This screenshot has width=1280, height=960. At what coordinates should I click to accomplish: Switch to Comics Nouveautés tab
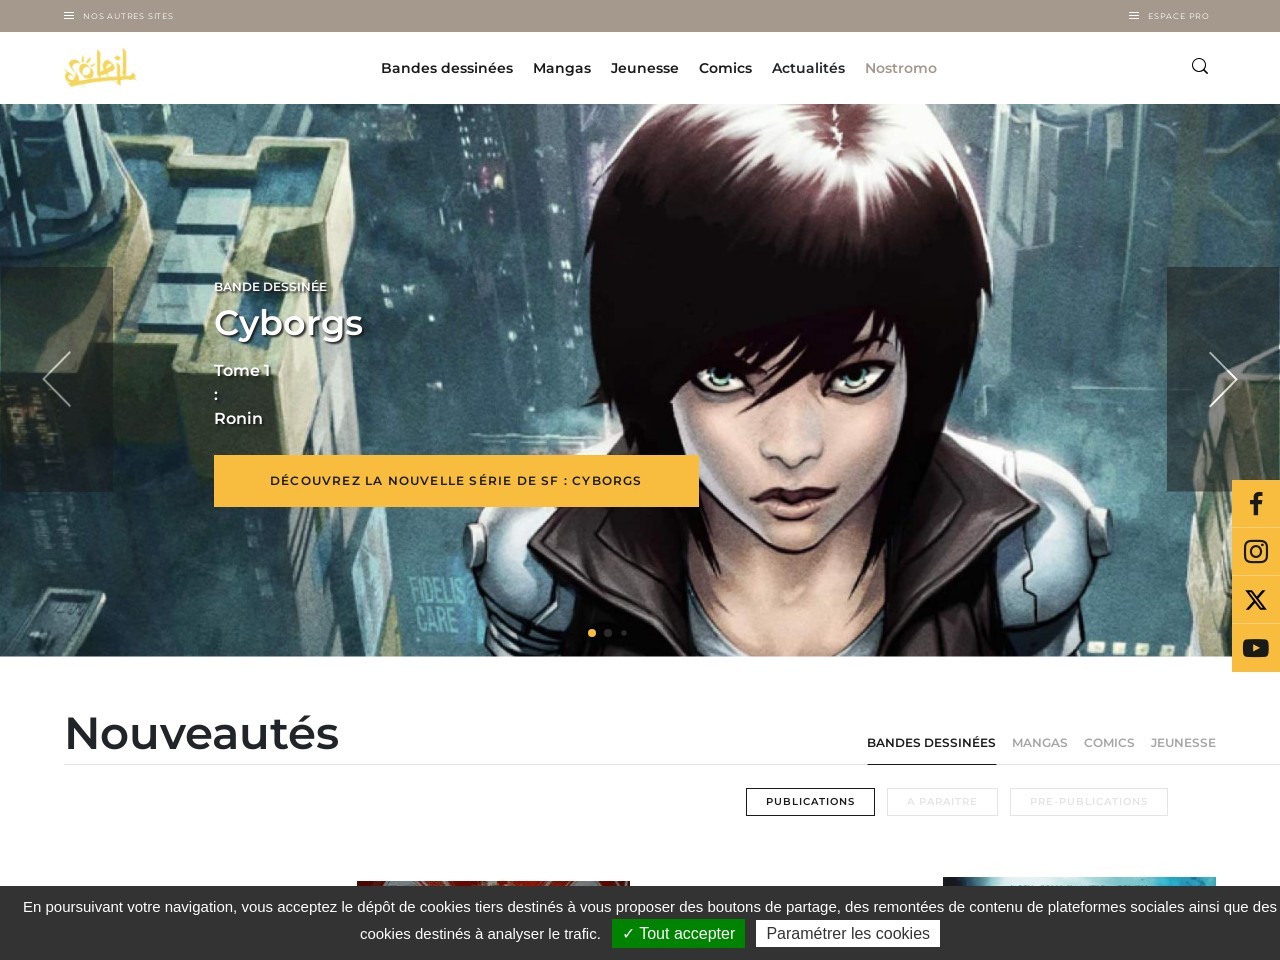coord(1109,743)
